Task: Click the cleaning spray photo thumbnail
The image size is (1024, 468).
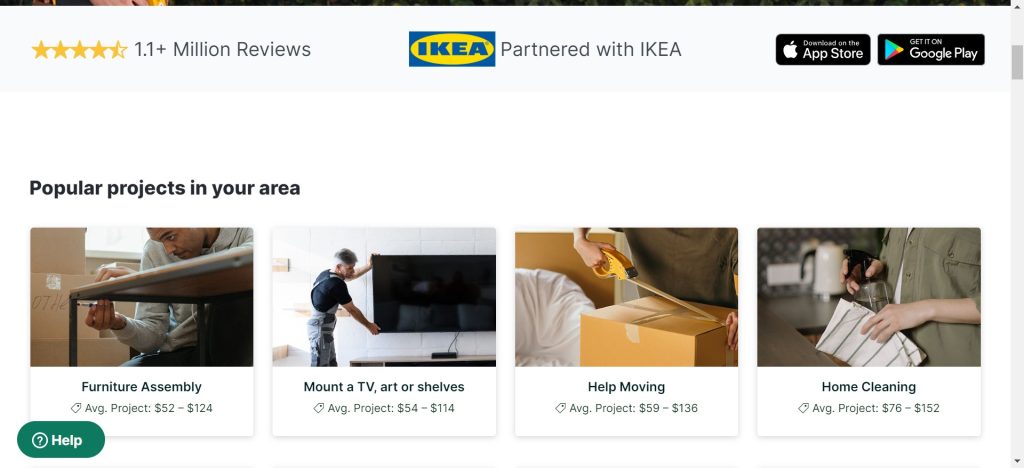Action: pos(869,297)
